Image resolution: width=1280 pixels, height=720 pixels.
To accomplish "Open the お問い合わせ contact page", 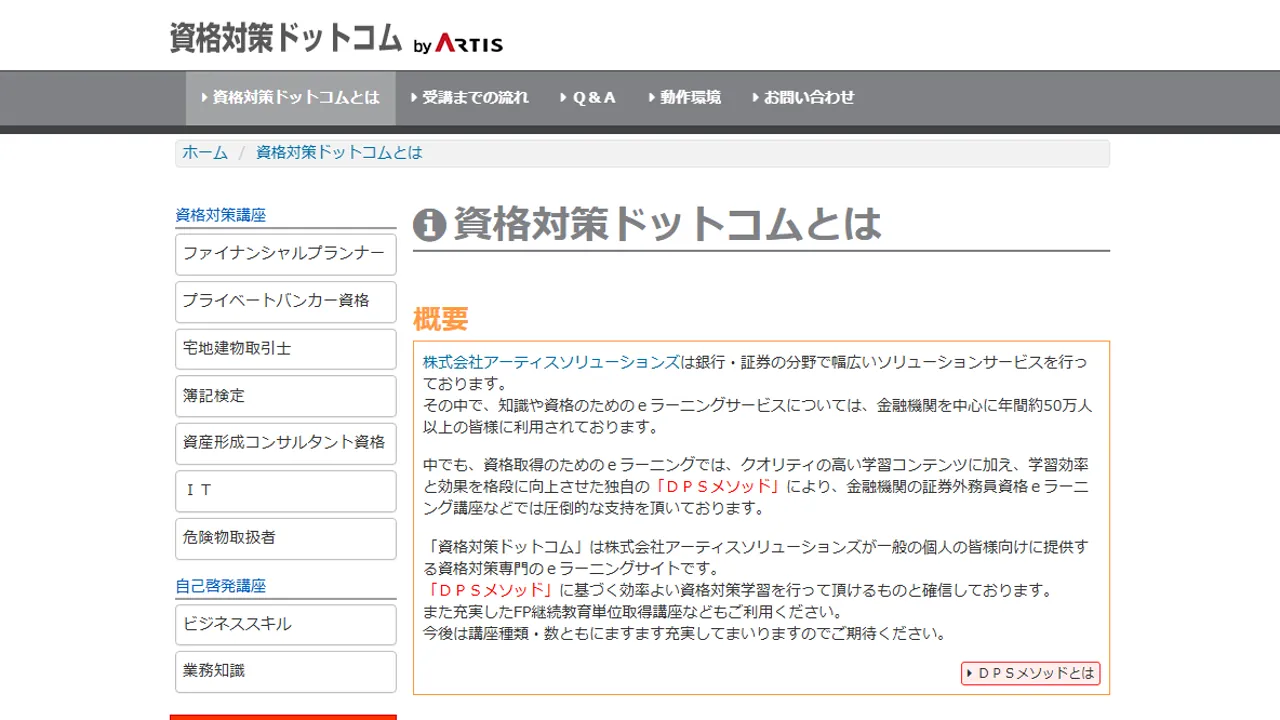I will pos(803,98).
